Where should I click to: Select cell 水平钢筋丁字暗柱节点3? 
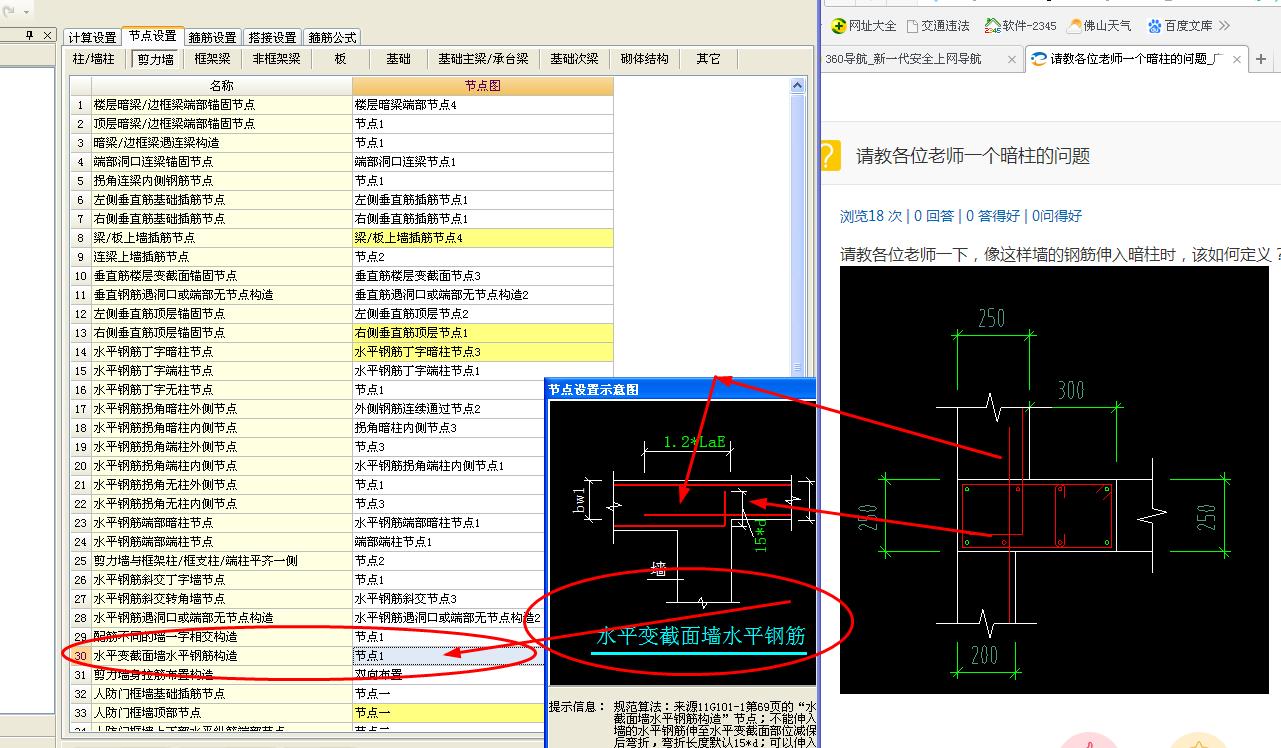tap(483, 352)
